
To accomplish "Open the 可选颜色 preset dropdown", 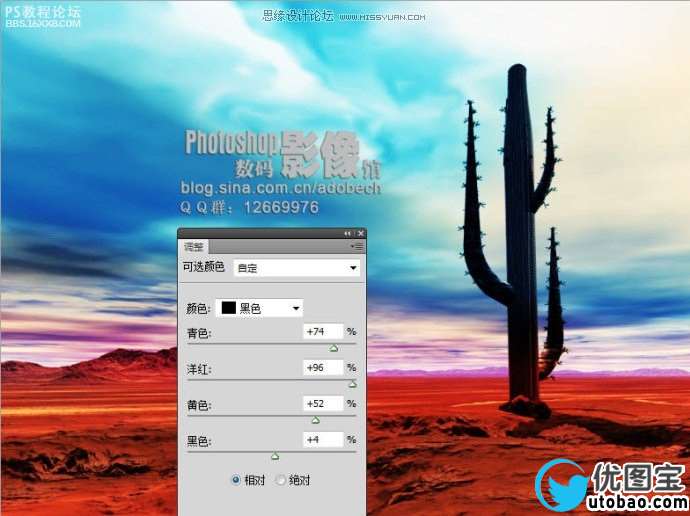I will coord(297,268).
